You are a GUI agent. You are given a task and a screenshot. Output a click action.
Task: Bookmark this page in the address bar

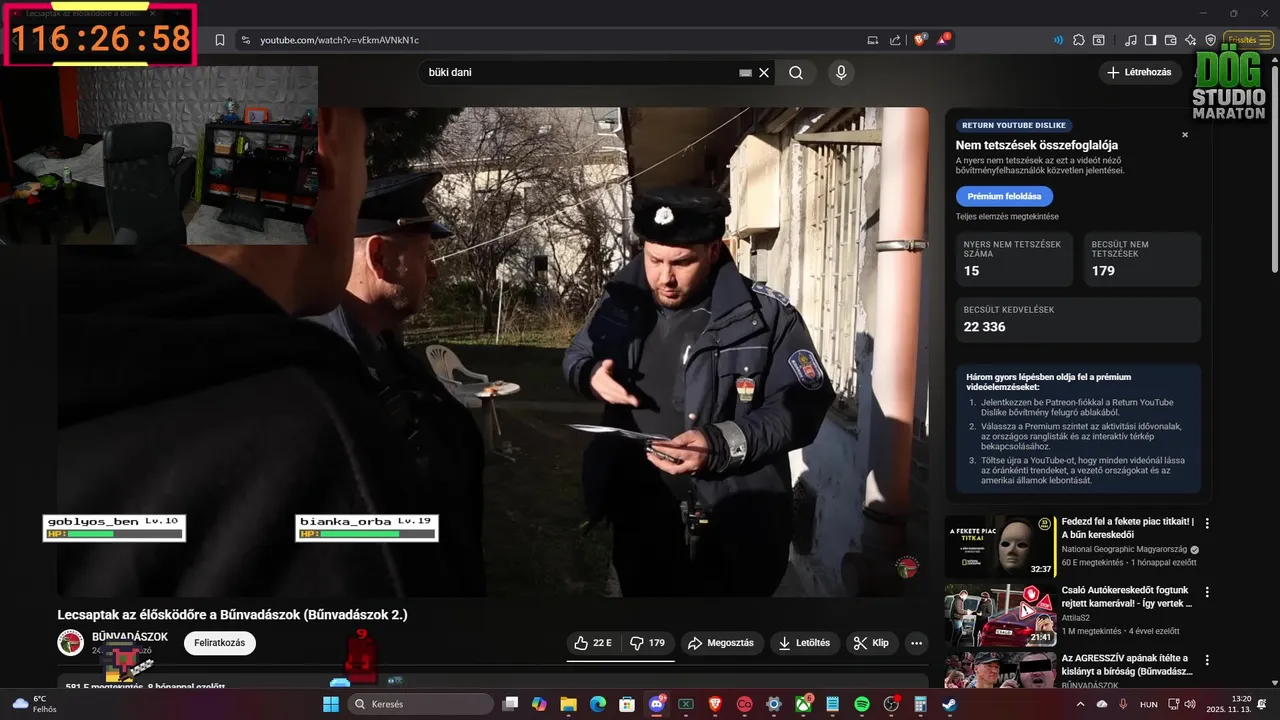point(220,40)
